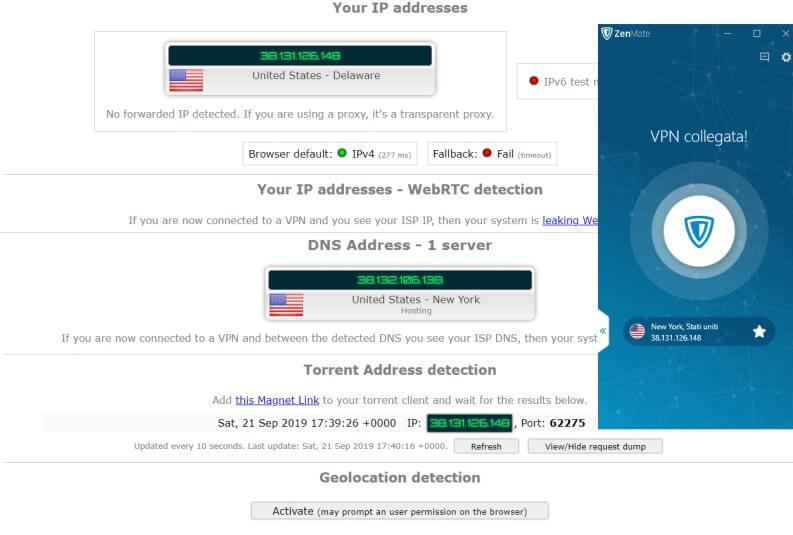Screen dimensions: 793x535
Task: Activate geolocation detection button
Action: point(400,511)
